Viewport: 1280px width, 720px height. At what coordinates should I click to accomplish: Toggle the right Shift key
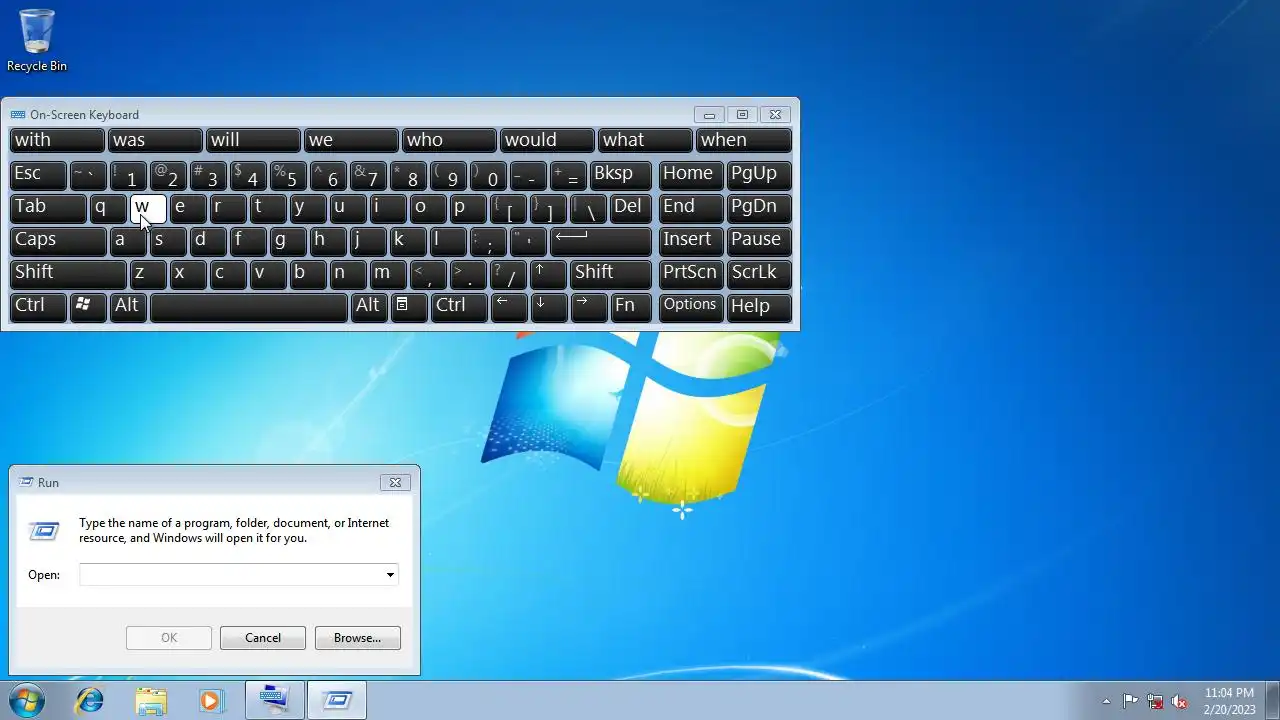point(611,273)
